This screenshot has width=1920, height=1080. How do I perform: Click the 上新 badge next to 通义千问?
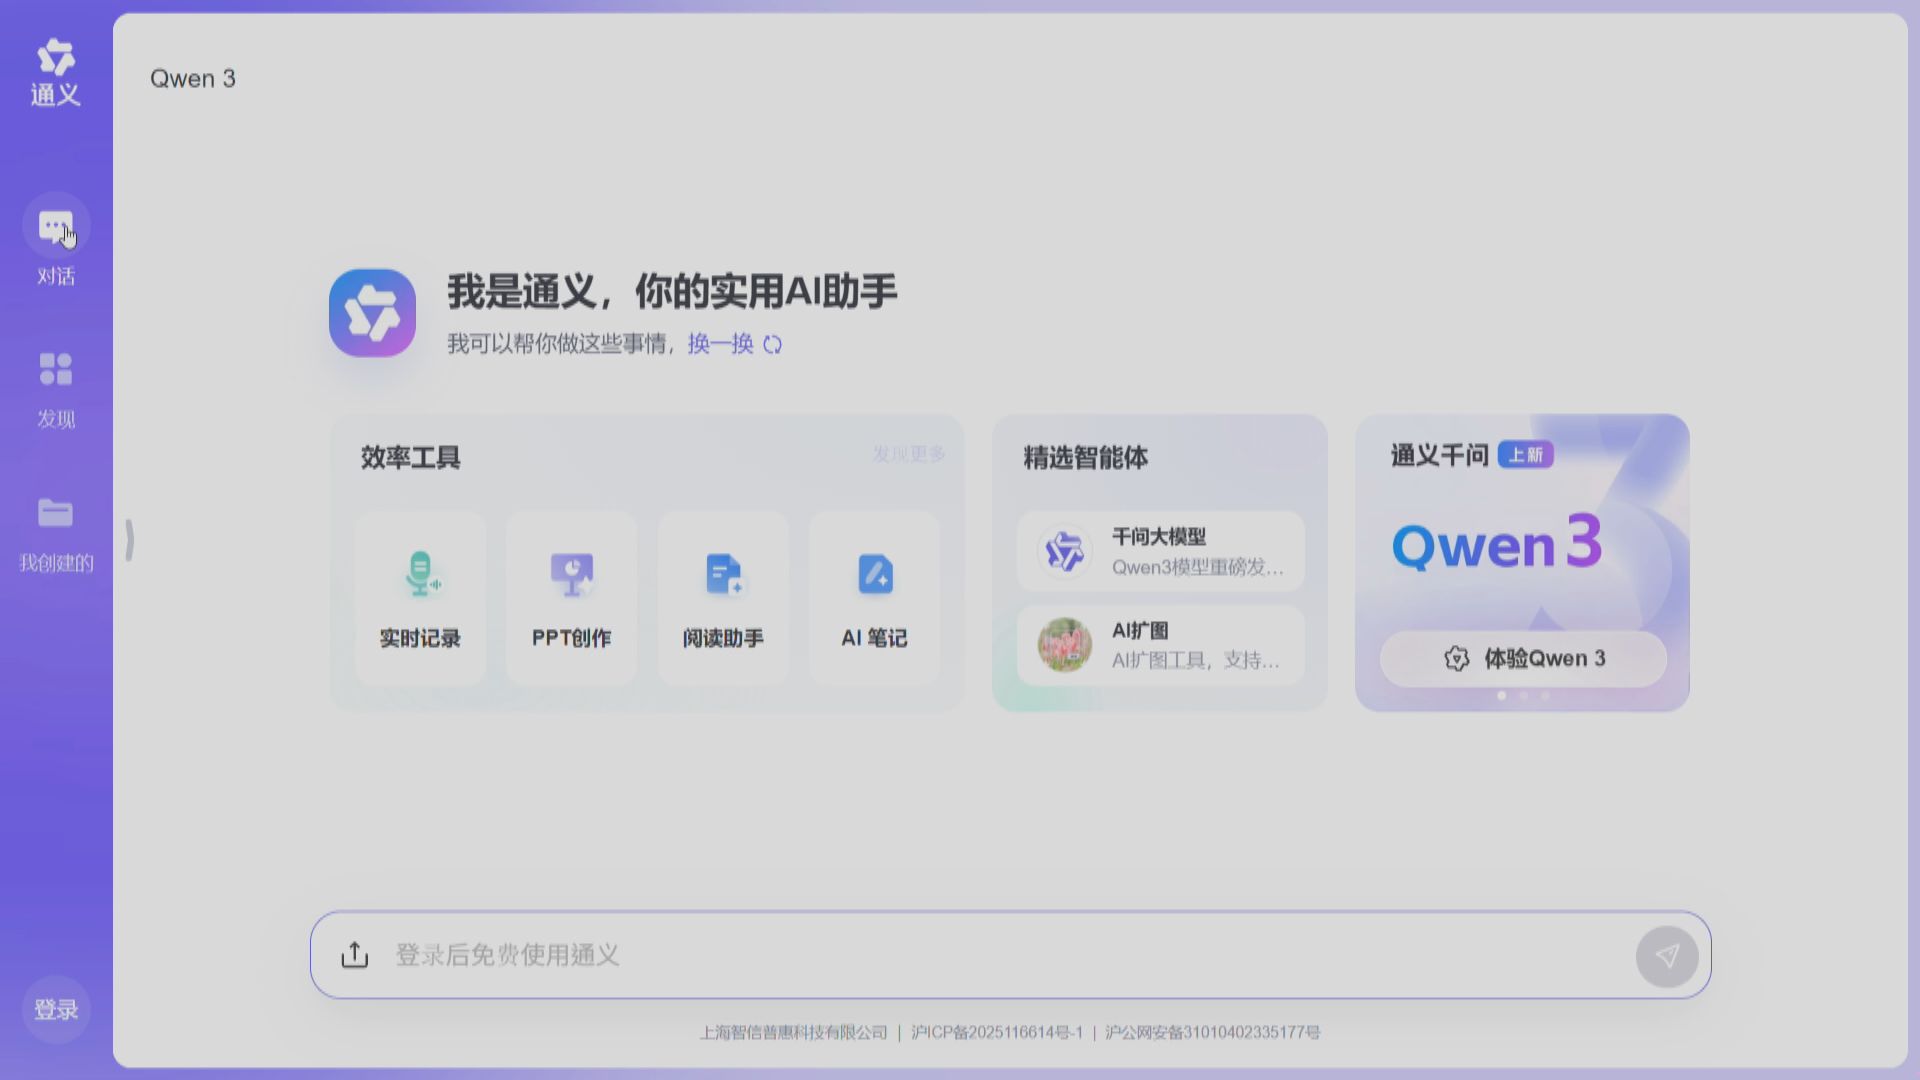[x=1526, y=455]
